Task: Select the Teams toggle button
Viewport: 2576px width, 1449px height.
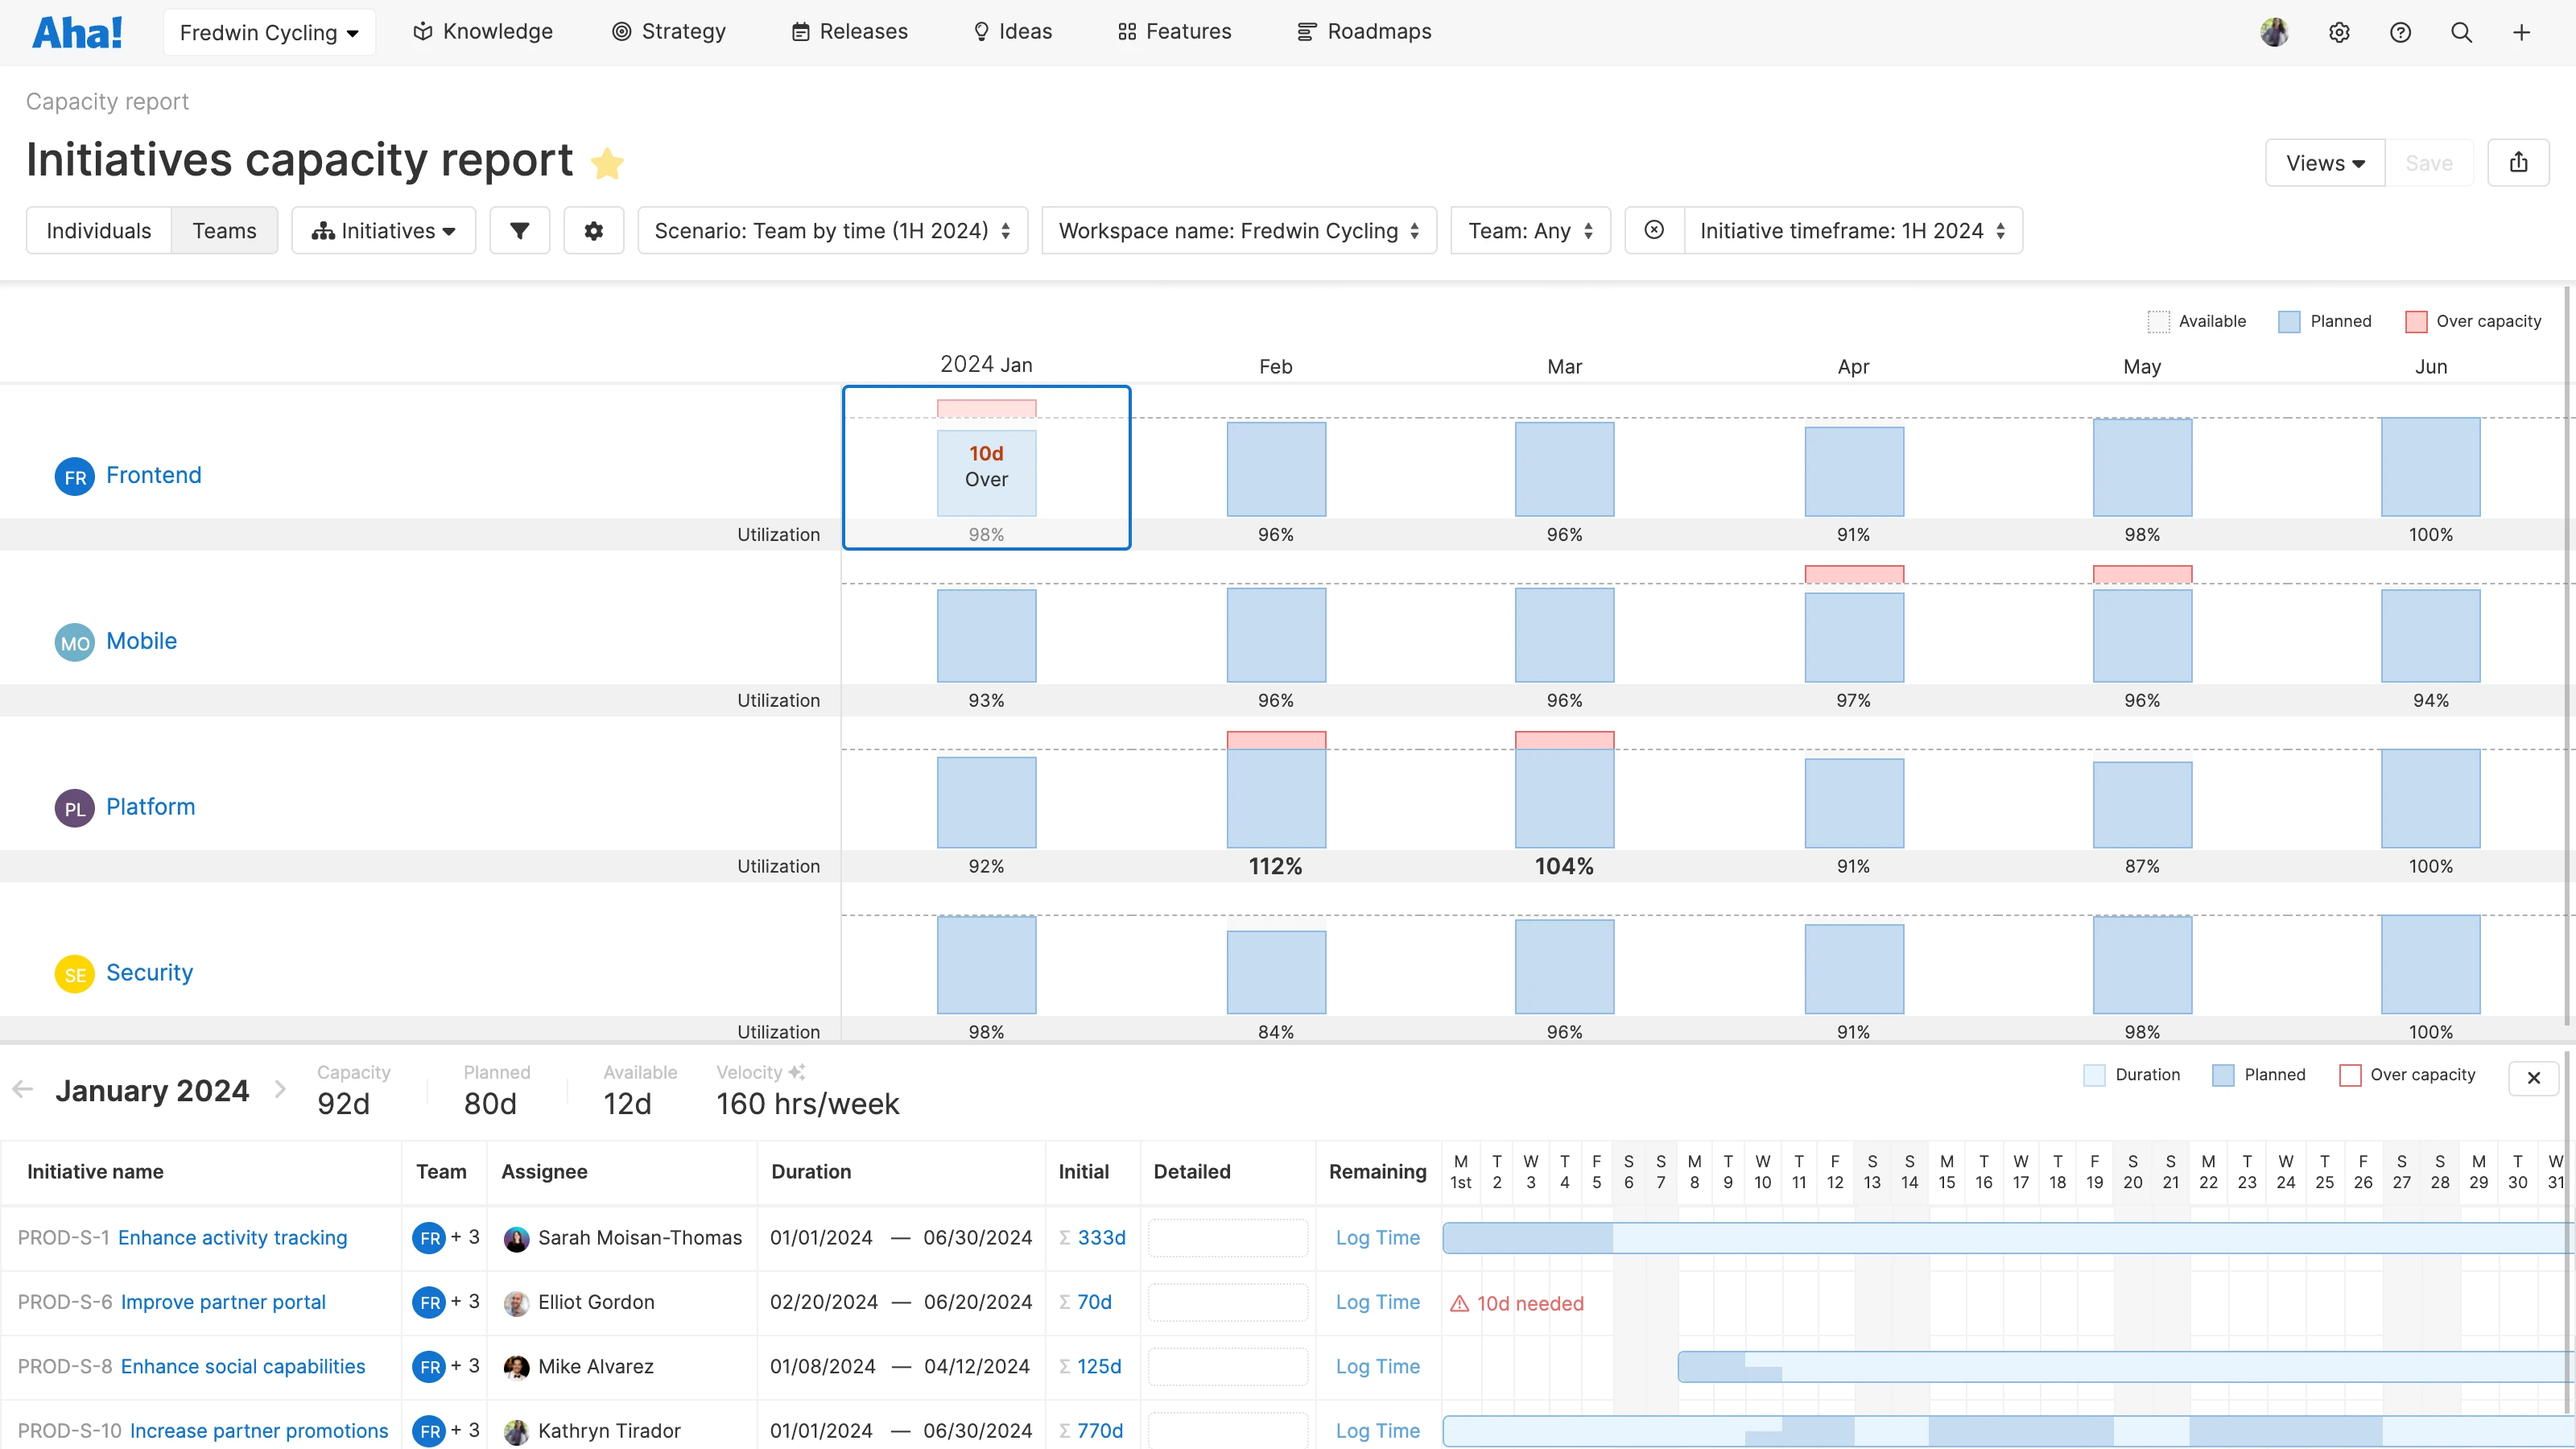Action: tap(224, 230)
